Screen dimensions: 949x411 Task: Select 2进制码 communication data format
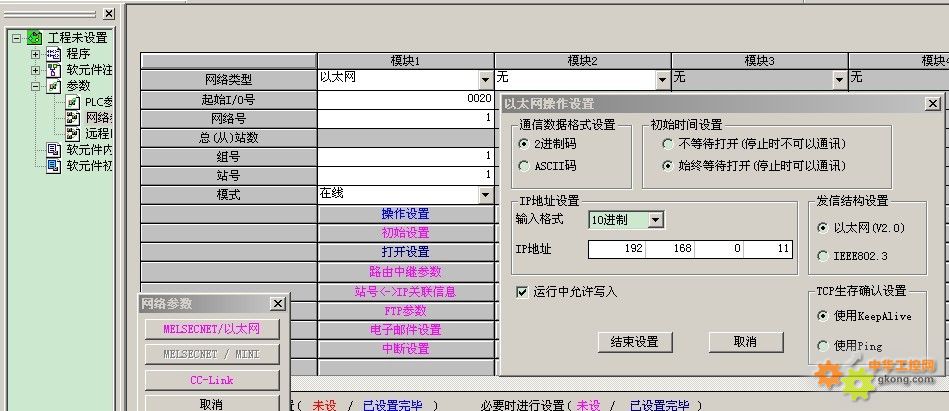[524, 144]
